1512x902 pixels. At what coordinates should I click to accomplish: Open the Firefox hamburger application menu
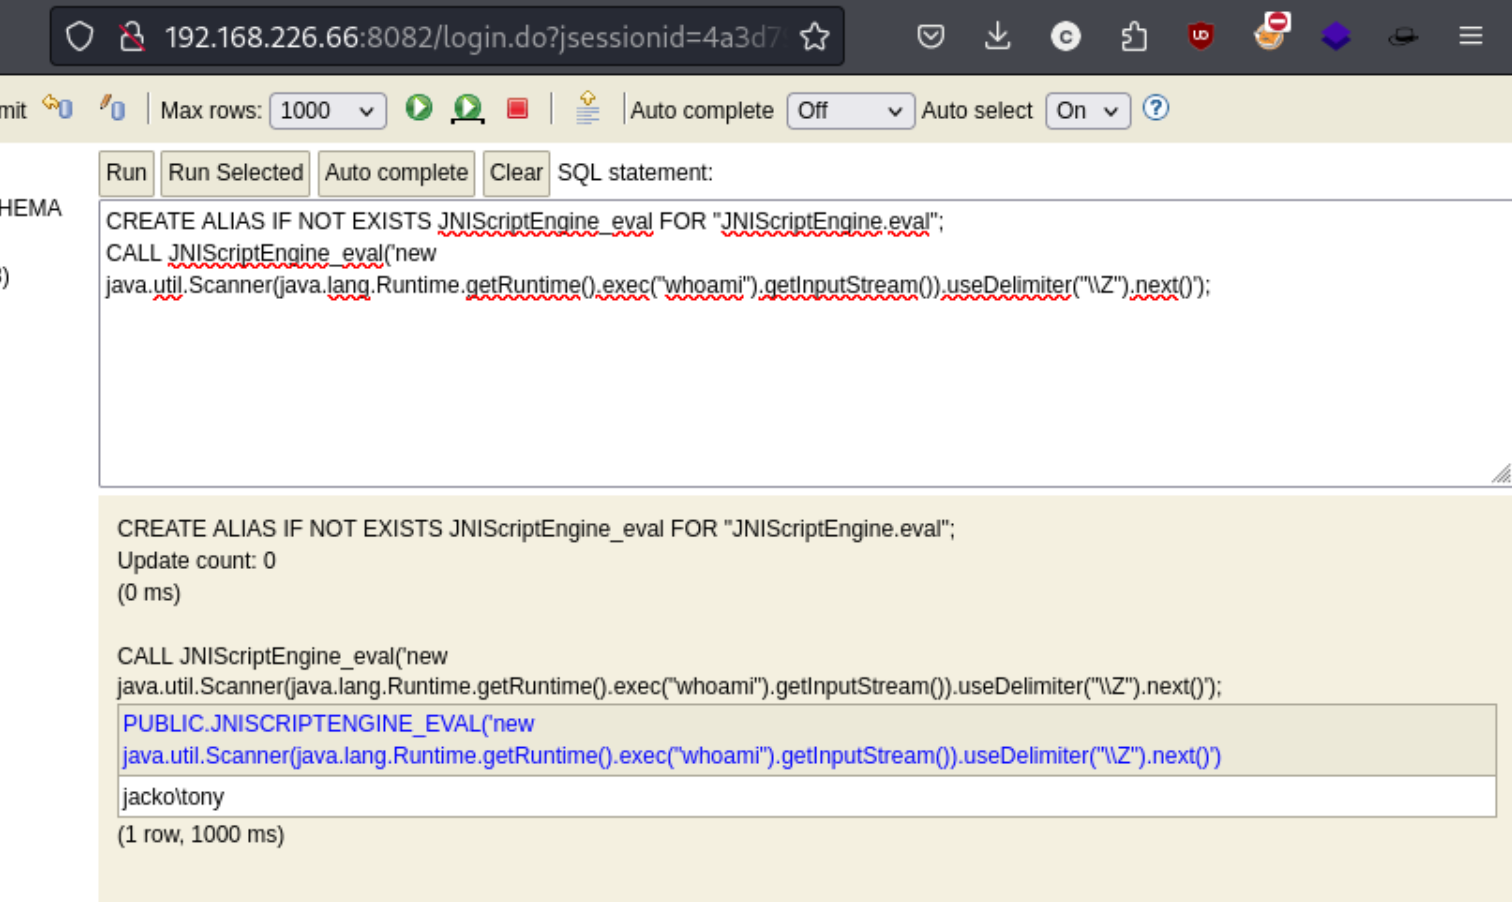pos(1470,37)
